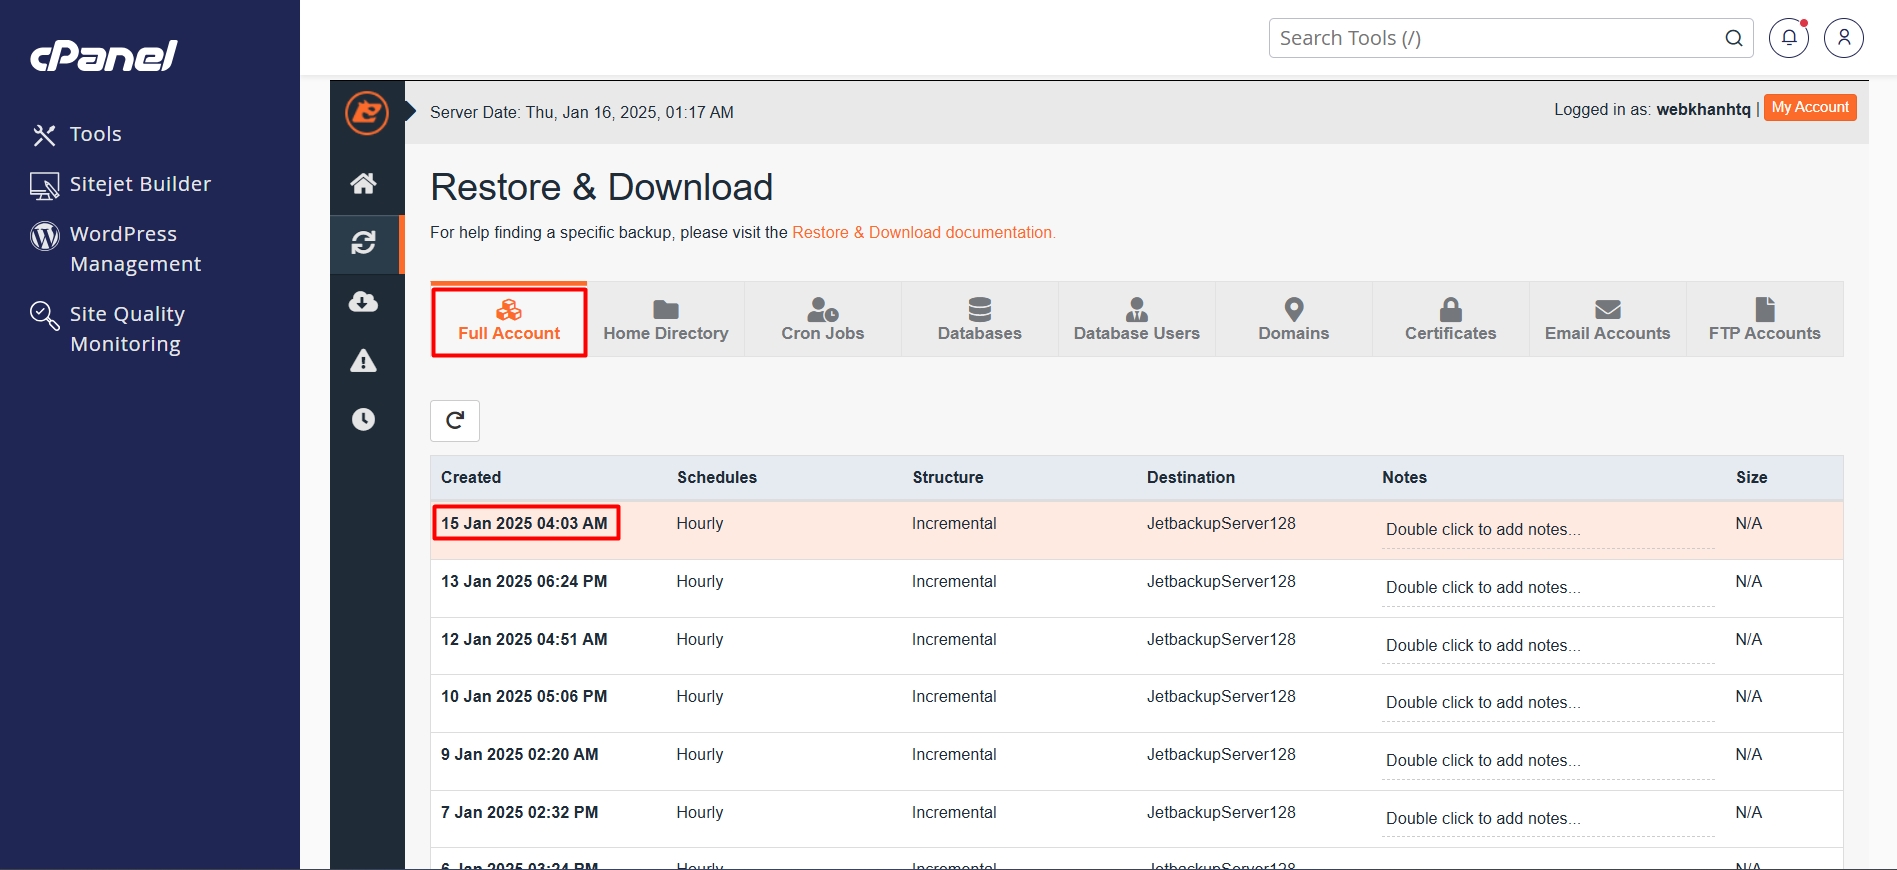Open the warning alerts icon in sidebar
This screenshot has height=870, width=1897.
click(363, 361)
